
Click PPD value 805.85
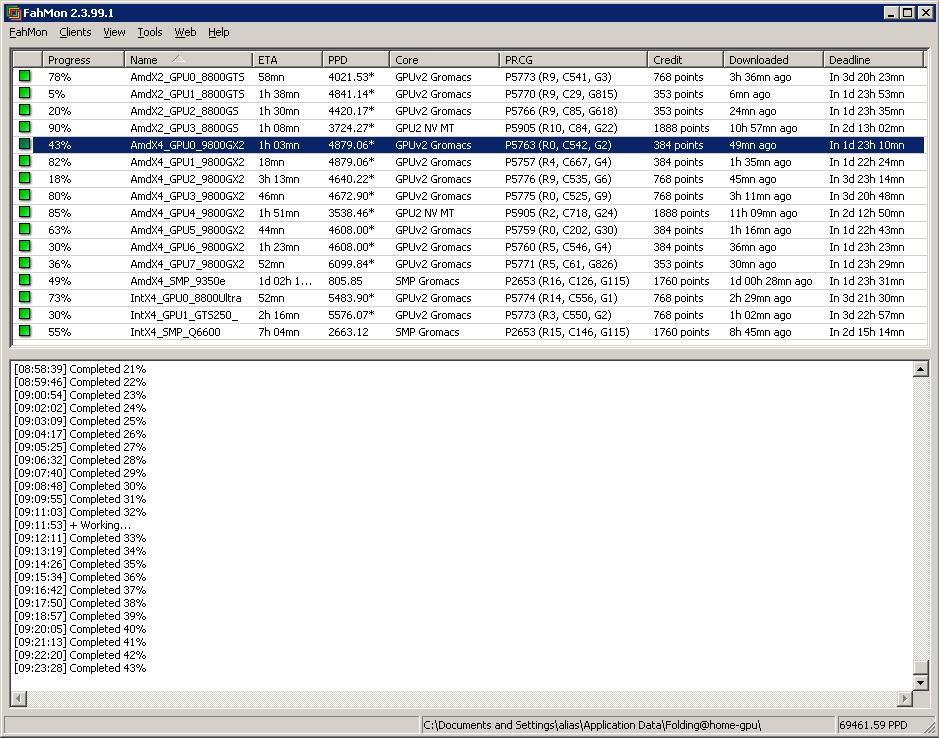coord(345,281)
